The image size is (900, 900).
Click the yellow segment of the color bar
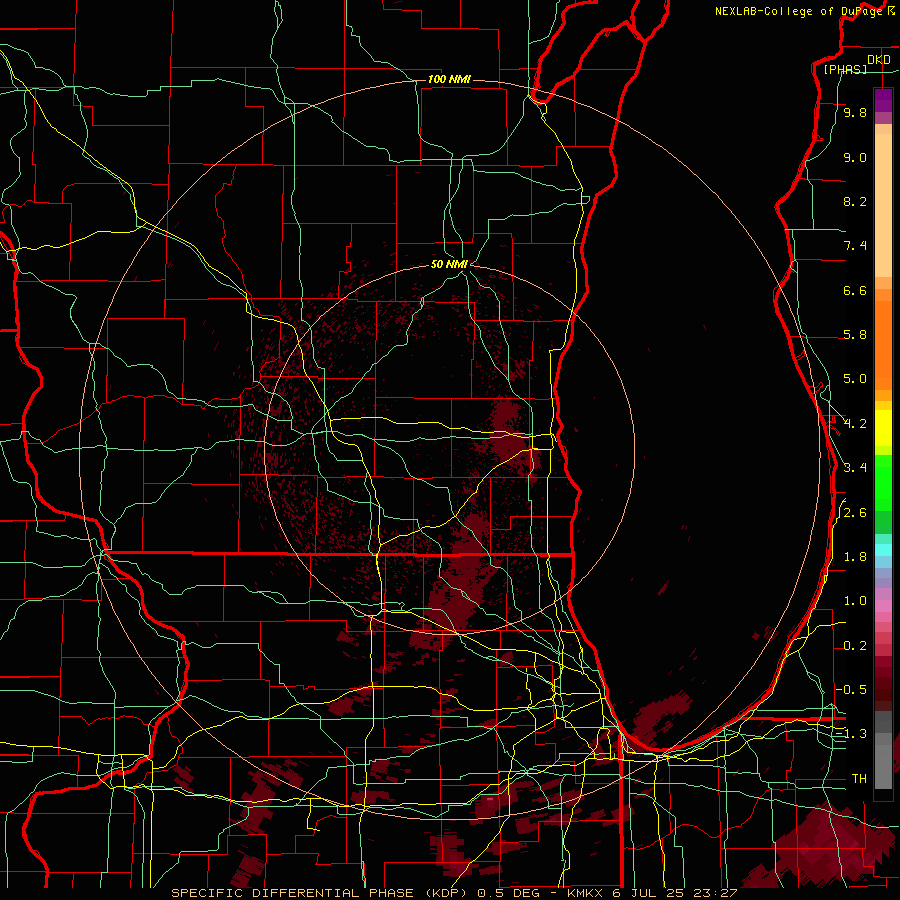click(x=883, y=428)
